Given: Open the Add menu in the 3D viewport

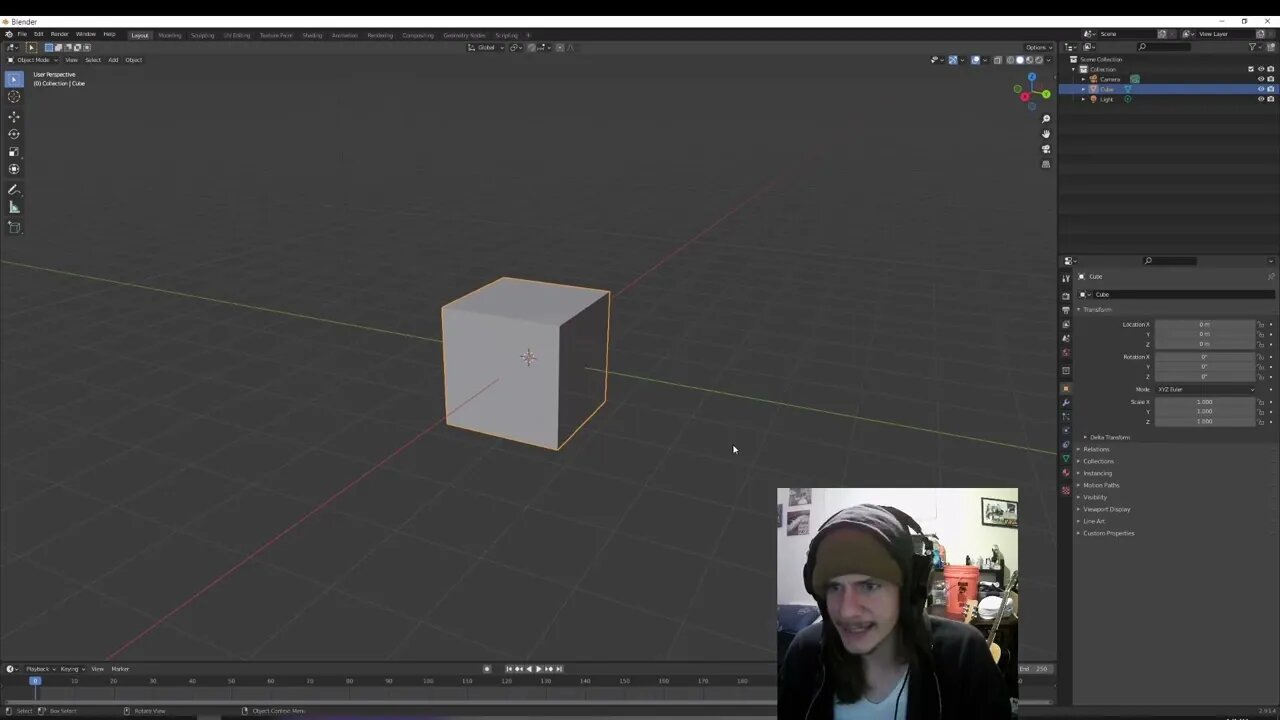Looking at the screenshot, I should click(x=113, y=60).
